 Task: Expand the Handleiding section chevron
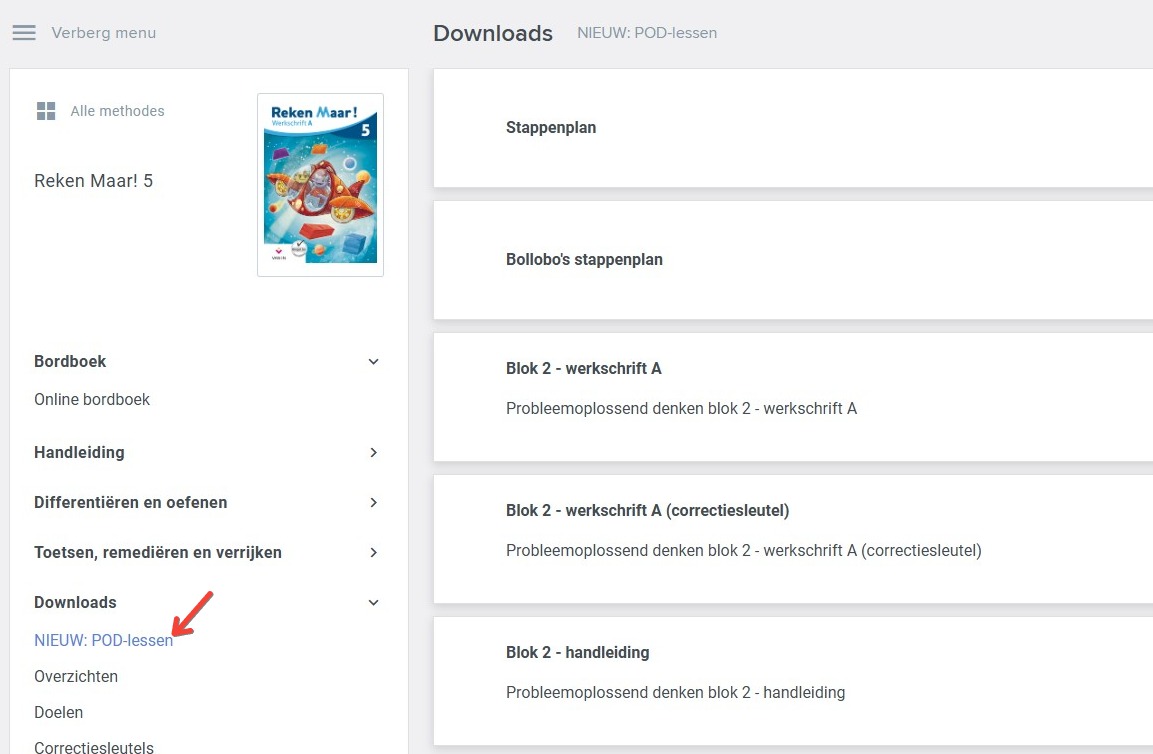coord(373,453)
